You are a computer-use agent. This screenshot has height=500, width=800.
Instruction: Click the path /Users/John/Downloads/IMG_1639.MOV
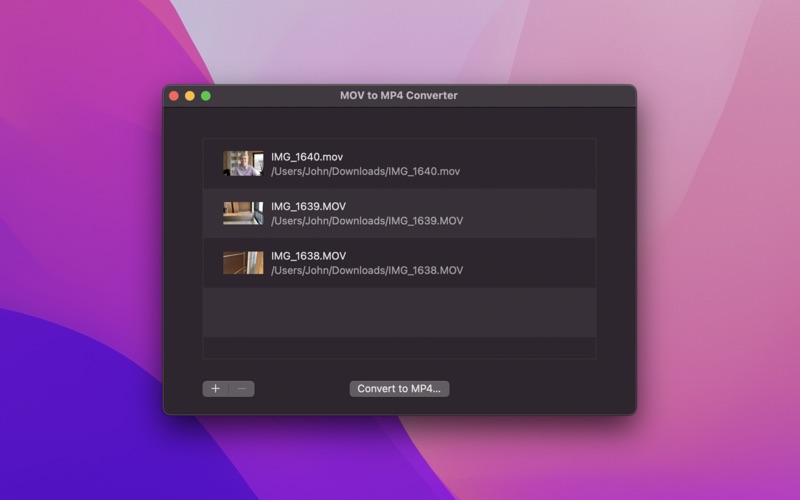point(367,221)
